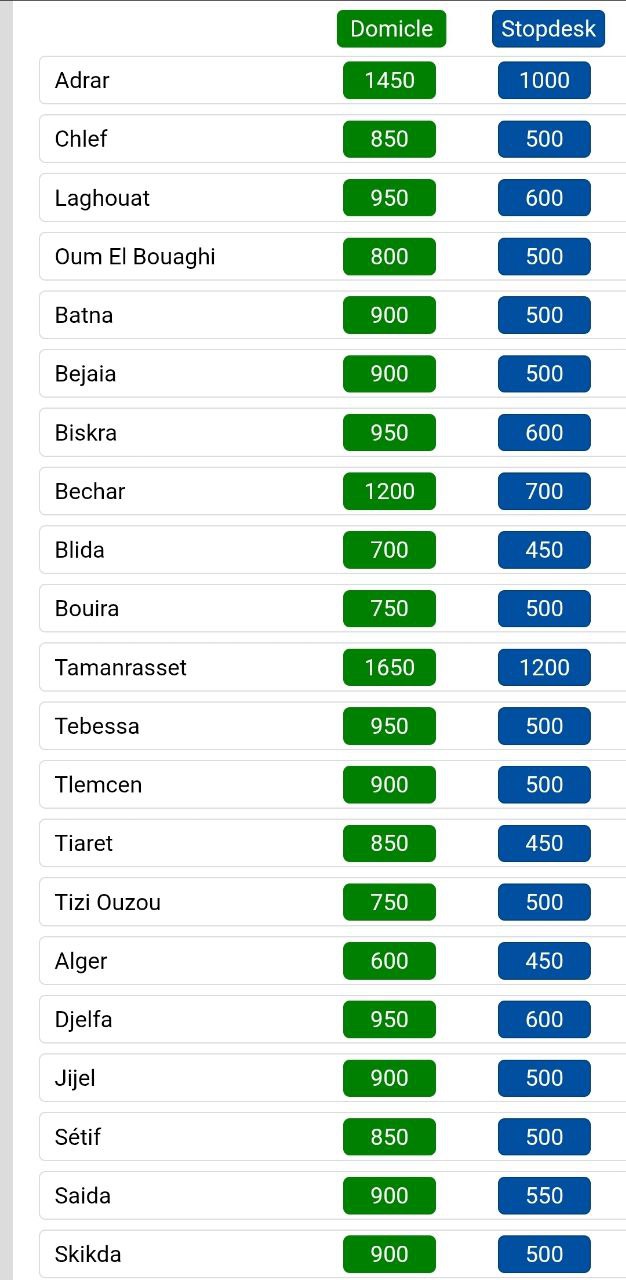Choose the Tamanrasset stopdesk price 1200
The image size is (626, 1280).
point(544,667)
